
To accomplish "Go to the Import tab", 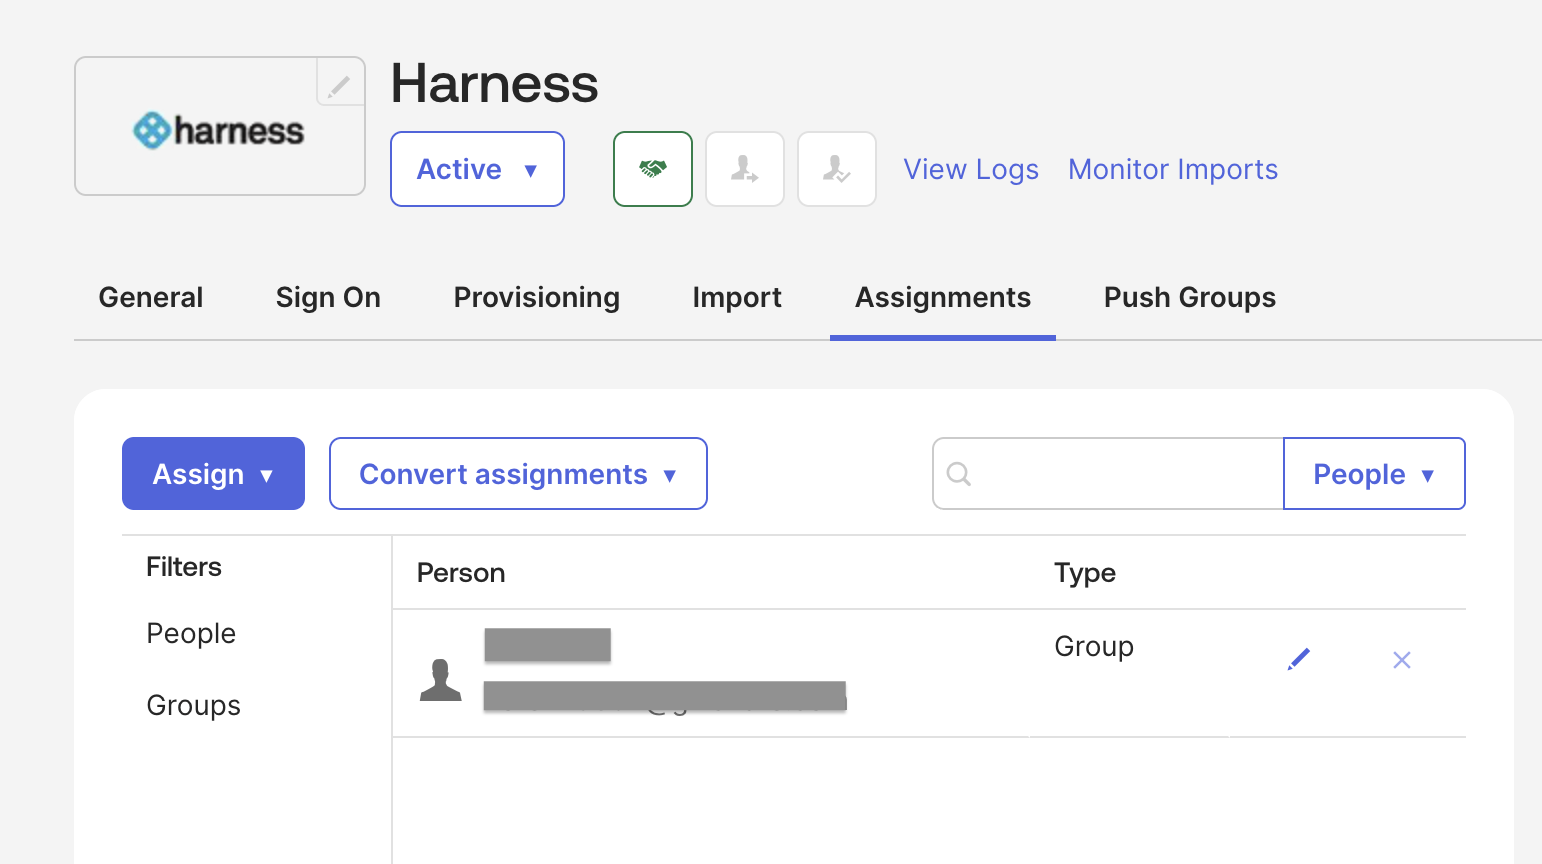I will pos(737,298).
